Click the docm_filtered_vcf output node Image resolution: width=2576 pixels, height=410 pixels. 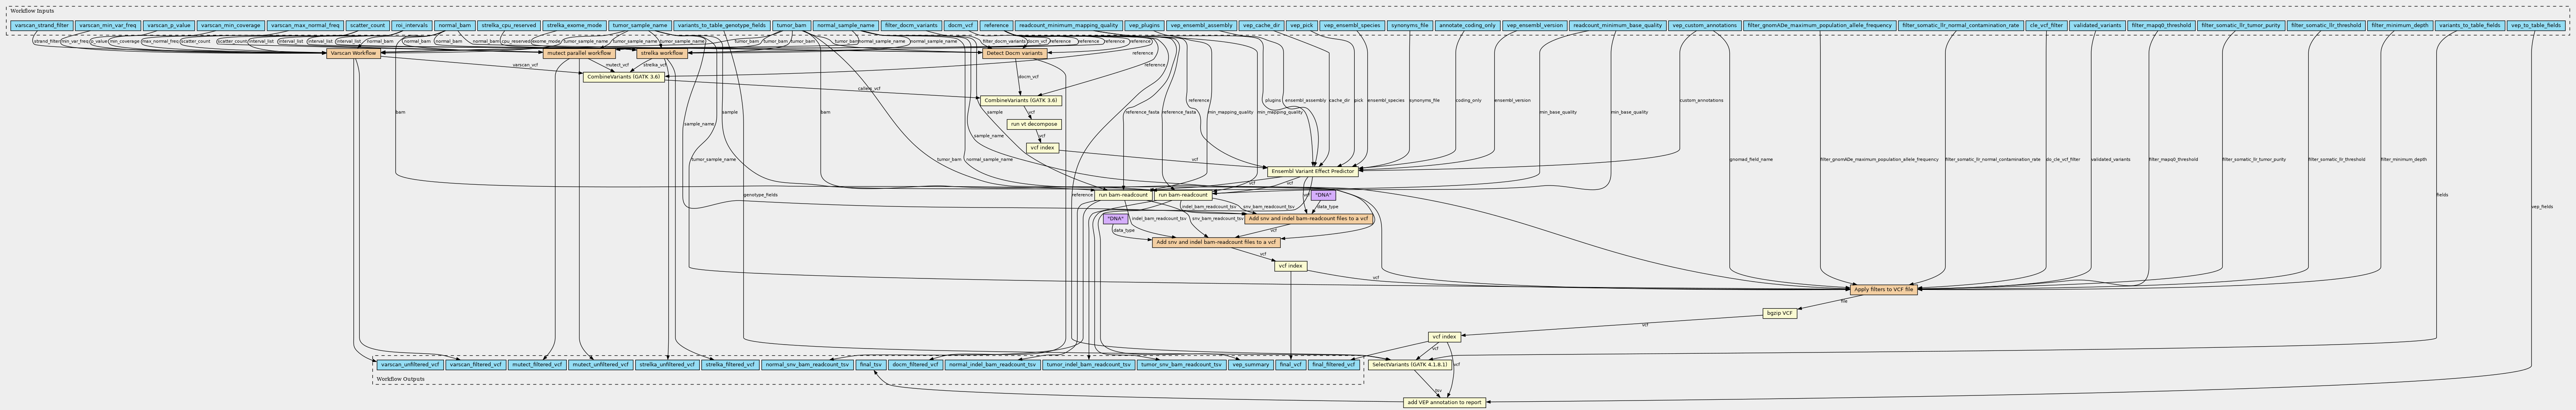915,365
